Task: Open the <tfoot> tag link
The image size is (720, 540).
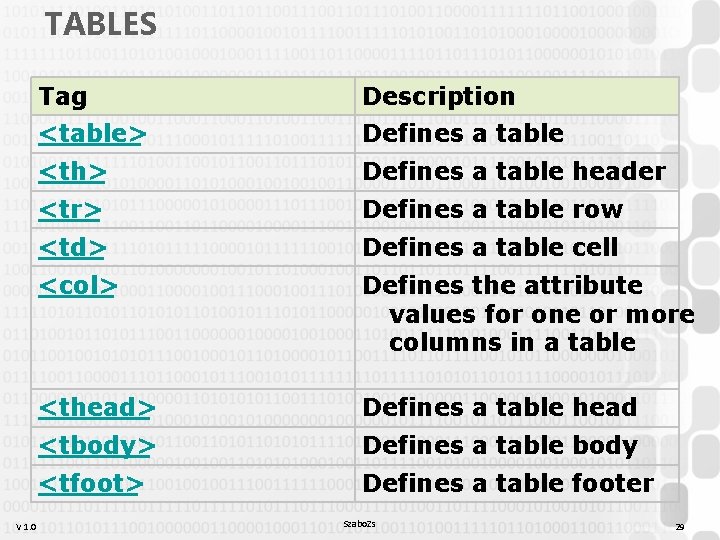Action: (90, 484)
